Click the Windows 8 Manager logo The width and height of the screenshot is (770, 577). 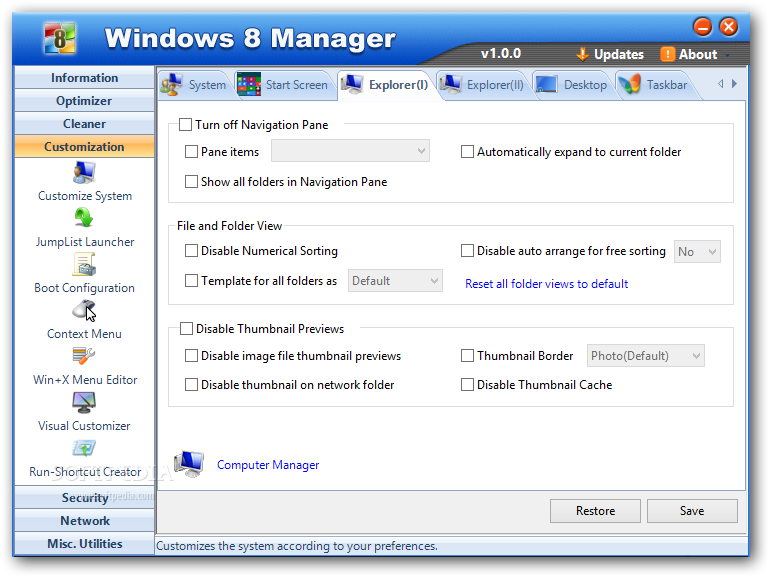(x=60, y=38)
